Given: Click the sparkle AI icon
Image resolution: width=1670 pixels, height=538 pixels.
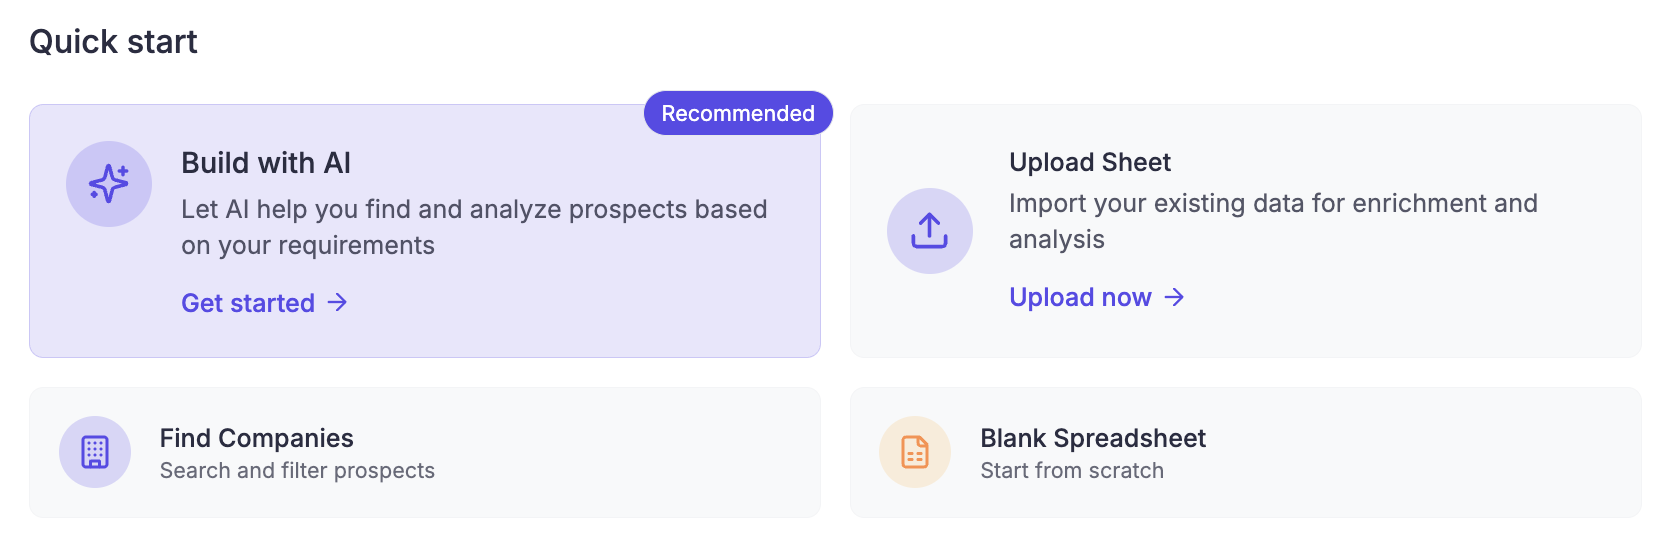Looking at the screenshot, I should pyautogui.click(x=109, y=184).
